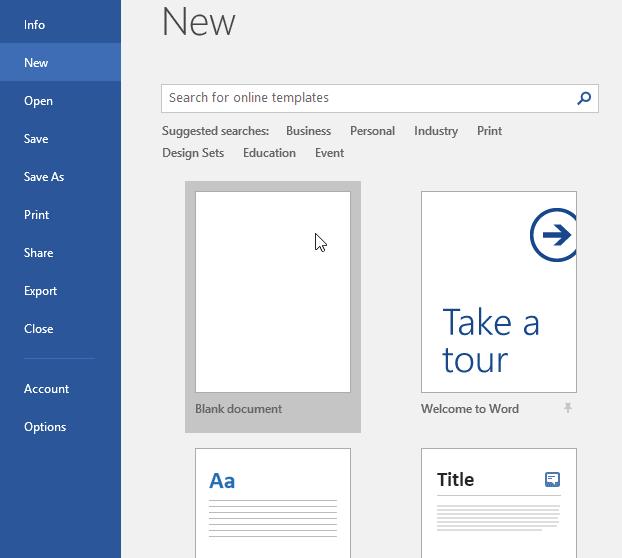This screenshot has height=558, width=622.
Task: Search suggested Education templates
Action: (x=269, y=153)
